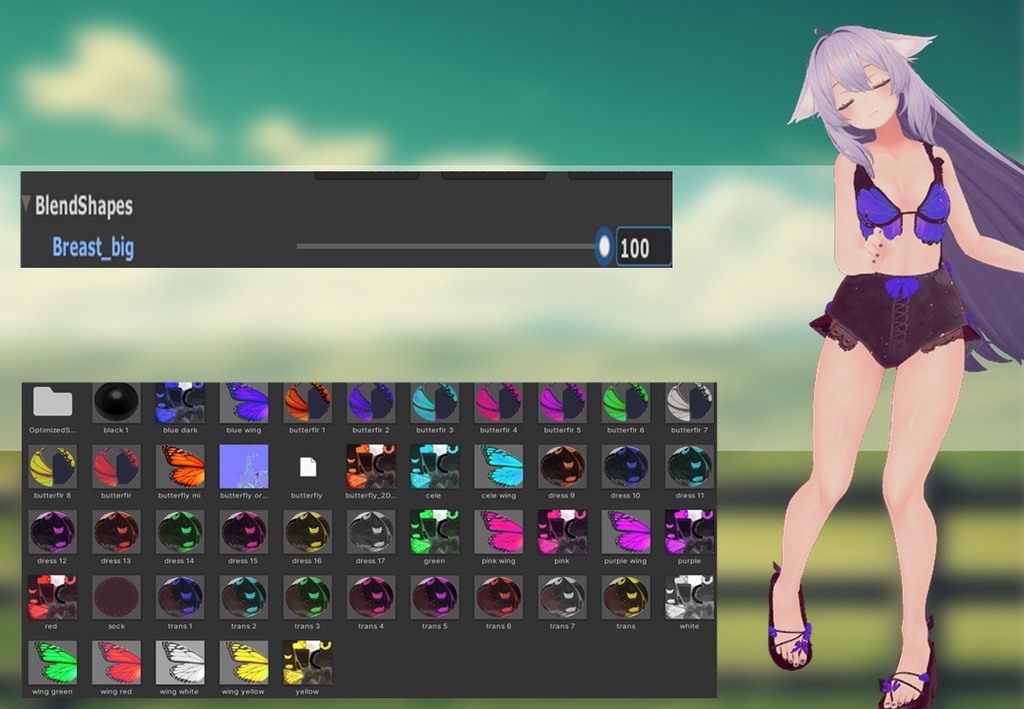Select the trans 4 green asset
This screenshot has width=1024, height=709.
tap(370, 597)
